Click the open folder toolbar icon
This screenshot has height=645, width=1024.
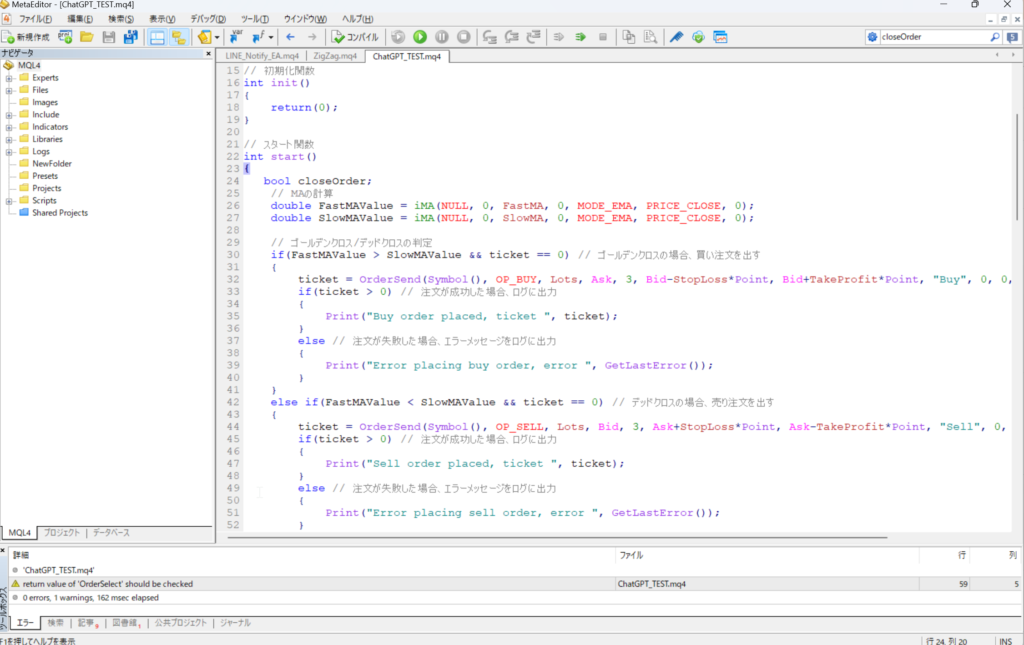click(x=86, y=37)
